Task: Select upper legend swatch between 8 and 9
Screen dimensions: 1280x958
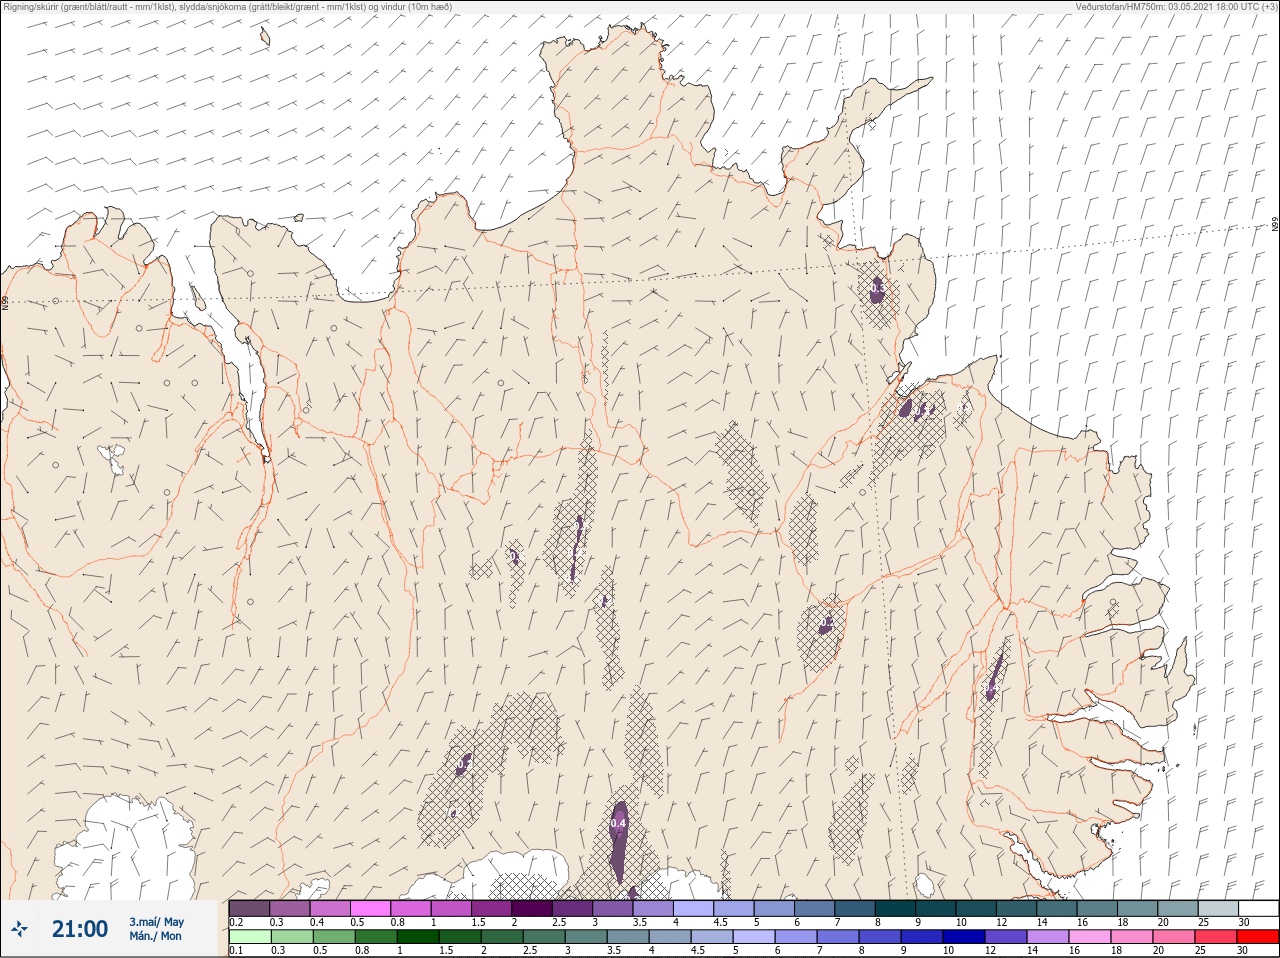Action: pyautogui.click(x=895, y=908)
